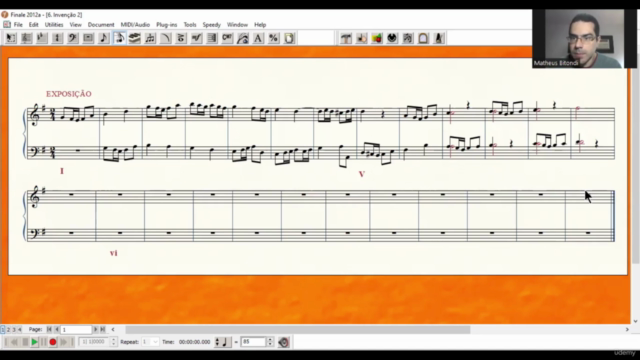Viewport: 640px width, 360px height.
Task: Select the Simple Entry note tool
Action: click(x=104, y=38)
